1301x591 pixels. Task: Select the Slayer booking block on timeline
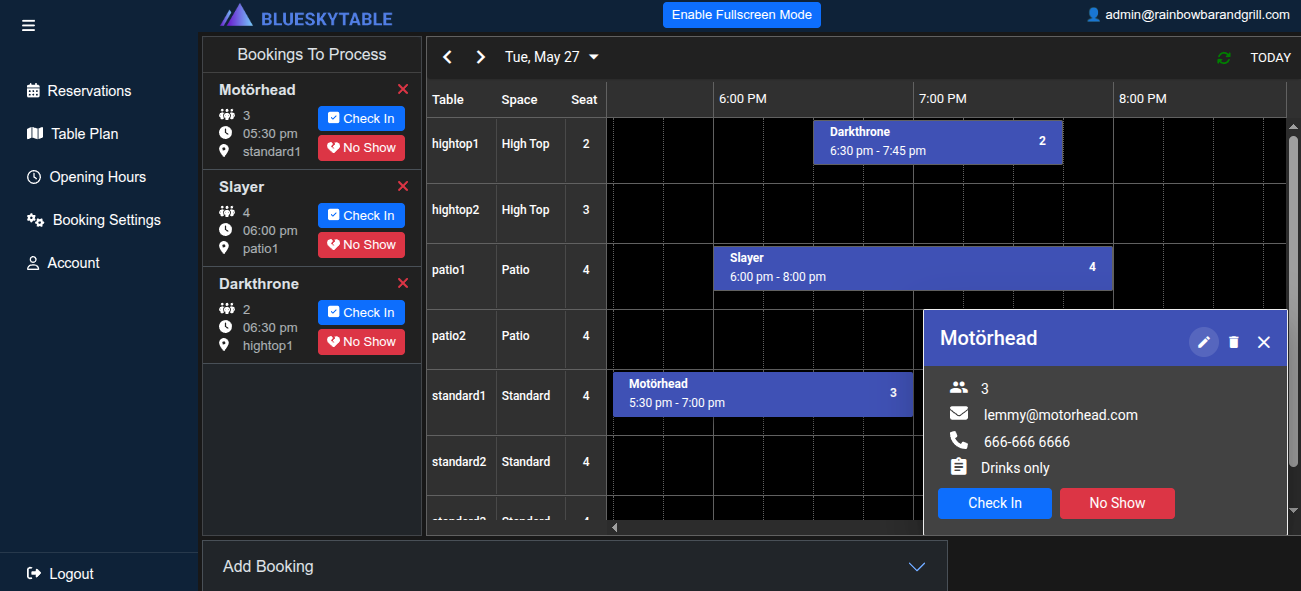click(913, 269)
